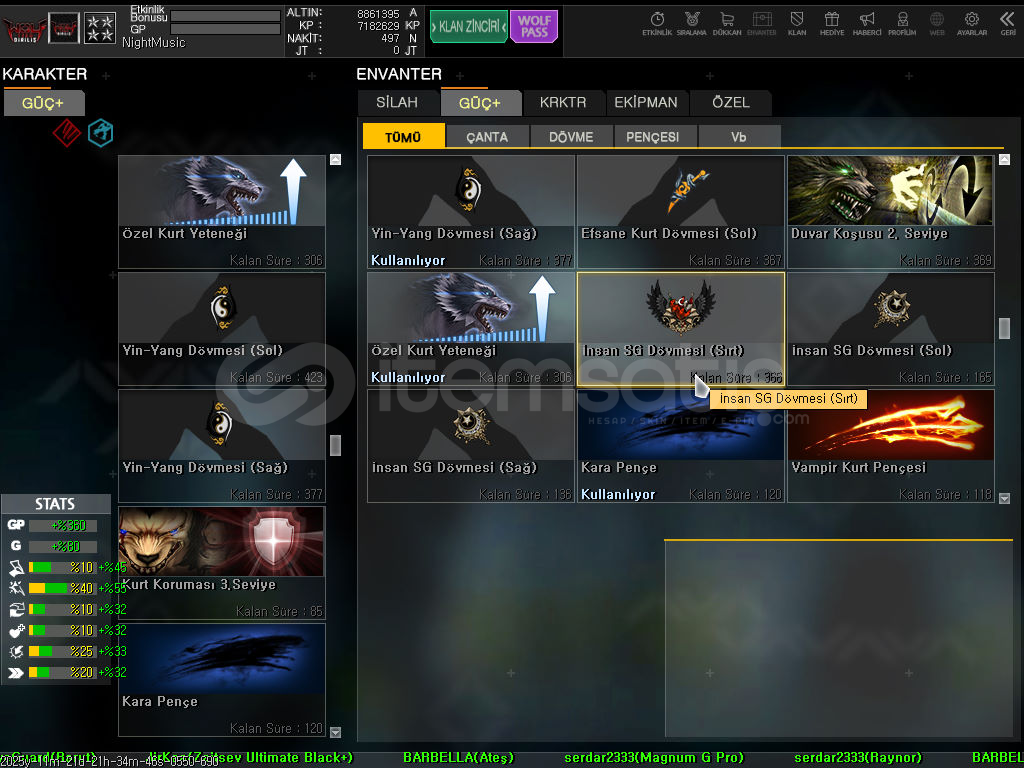Click the four-star rank badge
The height and width of the screenshot is (768, 1024).
point(100,28)
